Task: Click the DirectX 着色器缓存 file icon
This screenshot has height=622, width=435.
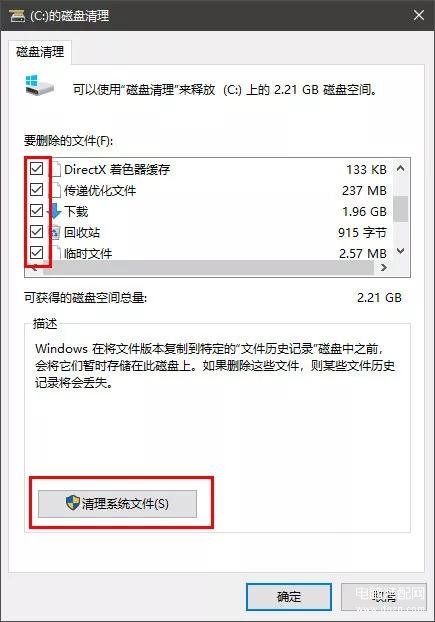Action: point(57,169)
